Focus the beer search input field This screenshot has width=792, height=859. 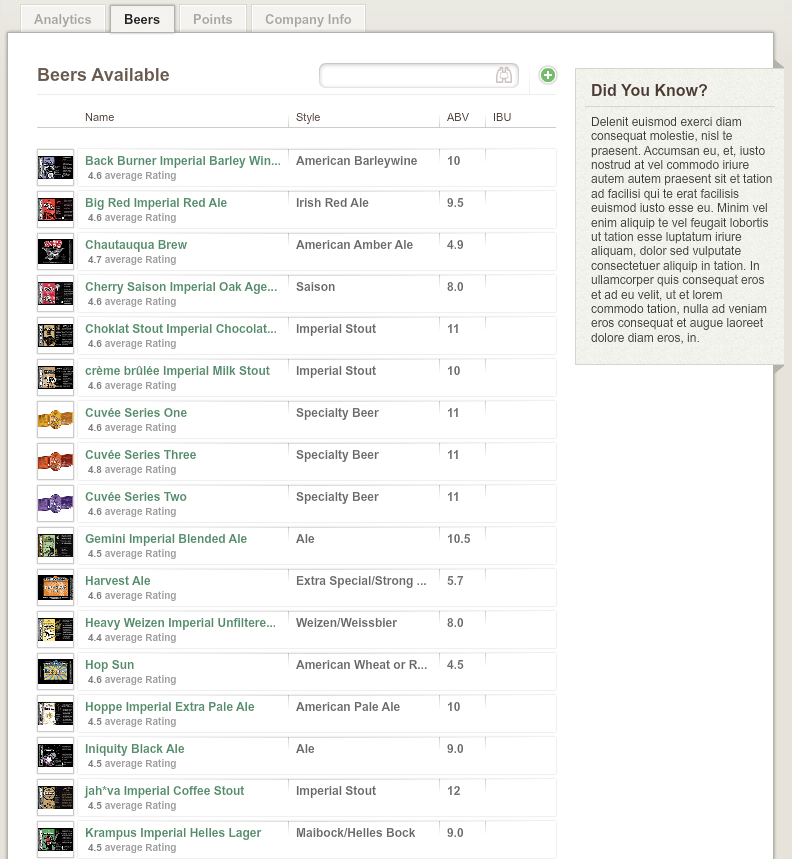[418, 76]
